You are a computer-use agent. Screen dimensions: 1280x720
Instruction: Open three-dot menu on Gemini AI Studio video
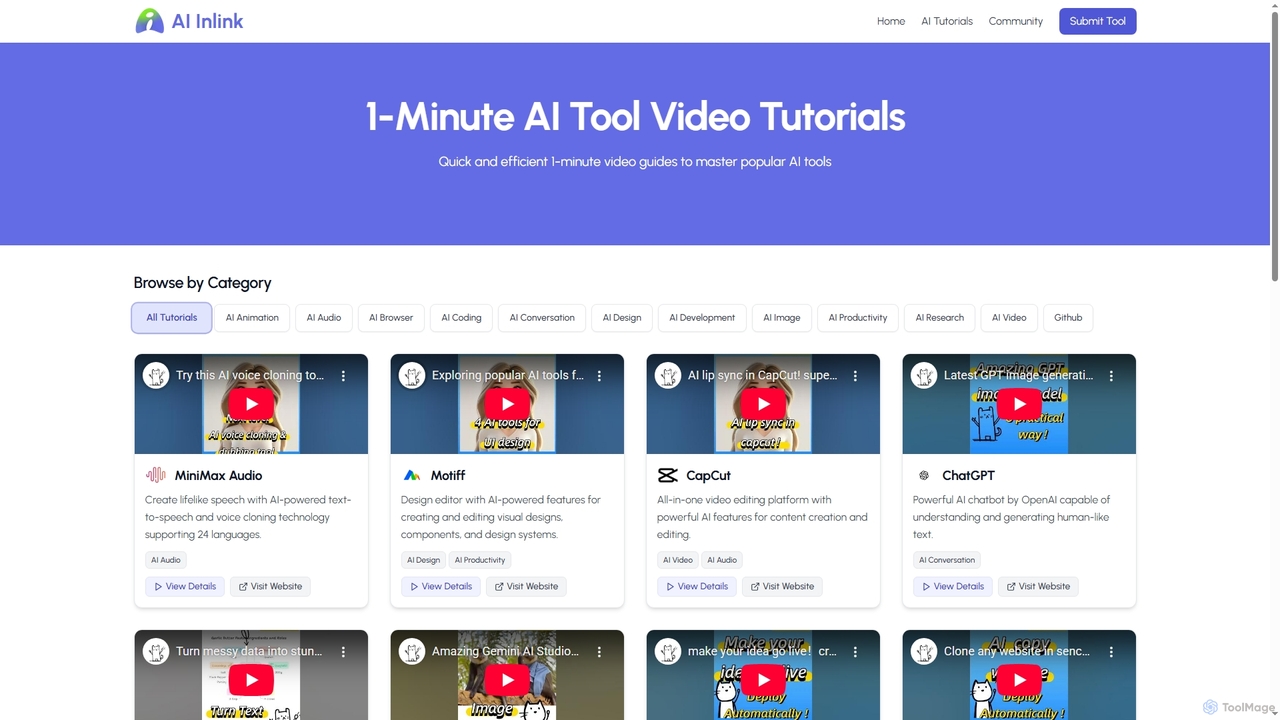coord(599,652)
